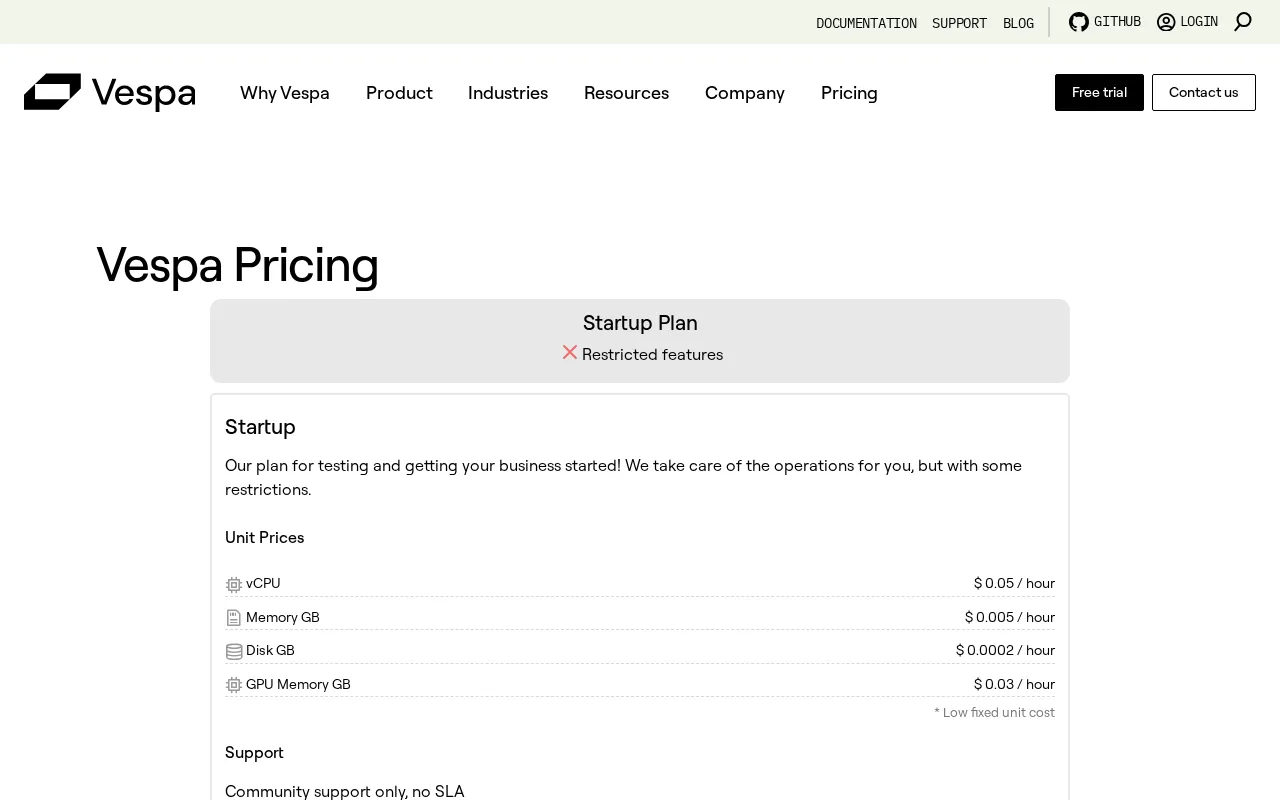1280x800 pixels.
Task: Click Community support only, no SLA text
Action: point(345,791)
